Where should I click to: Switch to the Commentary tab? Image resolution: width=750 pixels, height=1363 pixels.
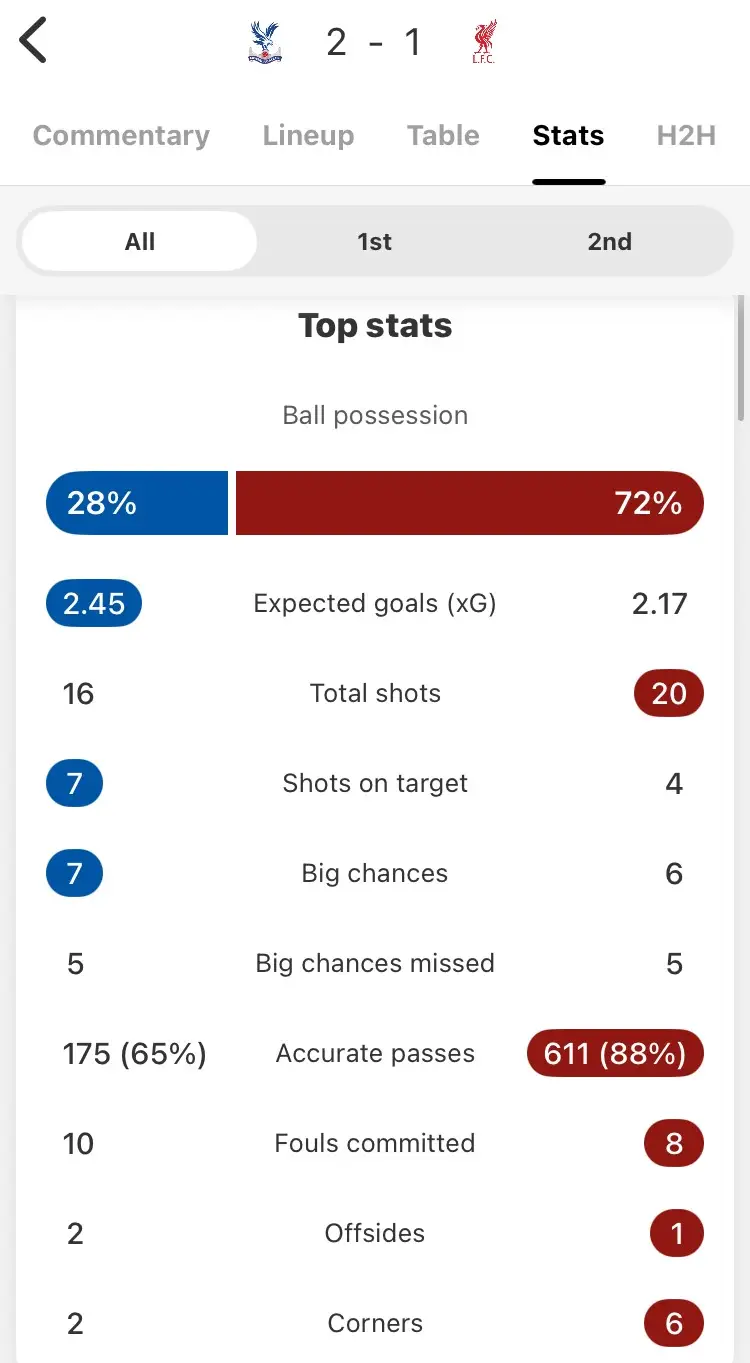[121, 136]
